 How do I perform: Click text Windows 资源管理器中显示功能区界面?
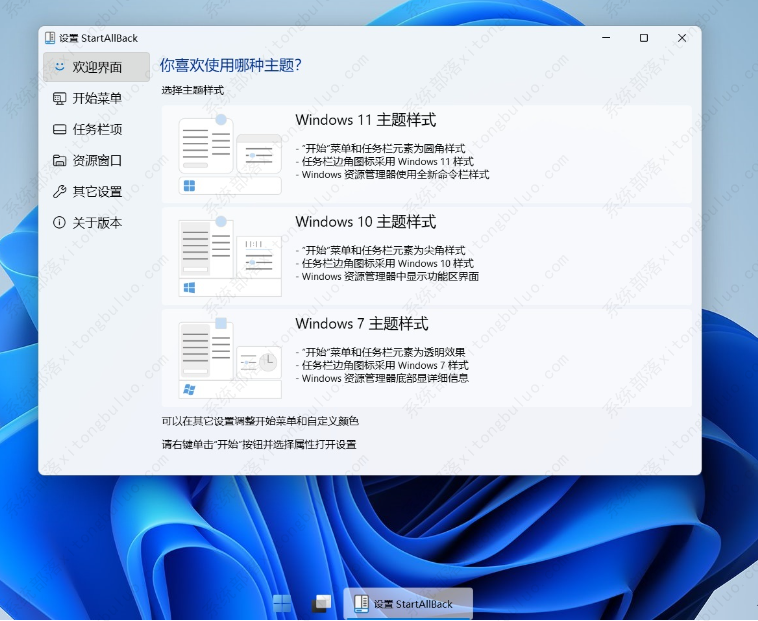[390, 276]
